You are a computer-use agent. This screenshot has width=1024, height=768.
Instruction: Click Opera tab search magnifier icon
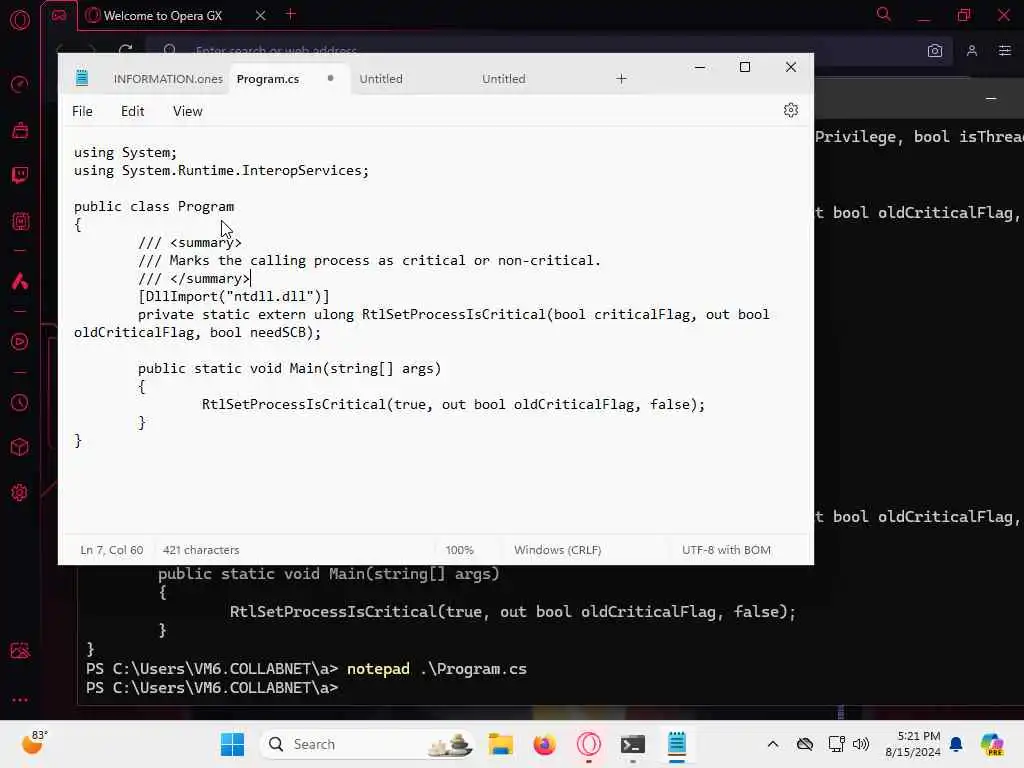[x=884, y=14]
